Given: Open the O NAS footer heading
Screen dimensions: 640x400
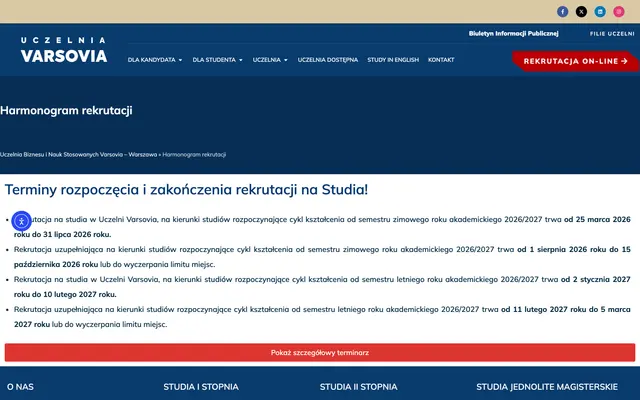Looking at the screenshot, I should tap(20, 387).
